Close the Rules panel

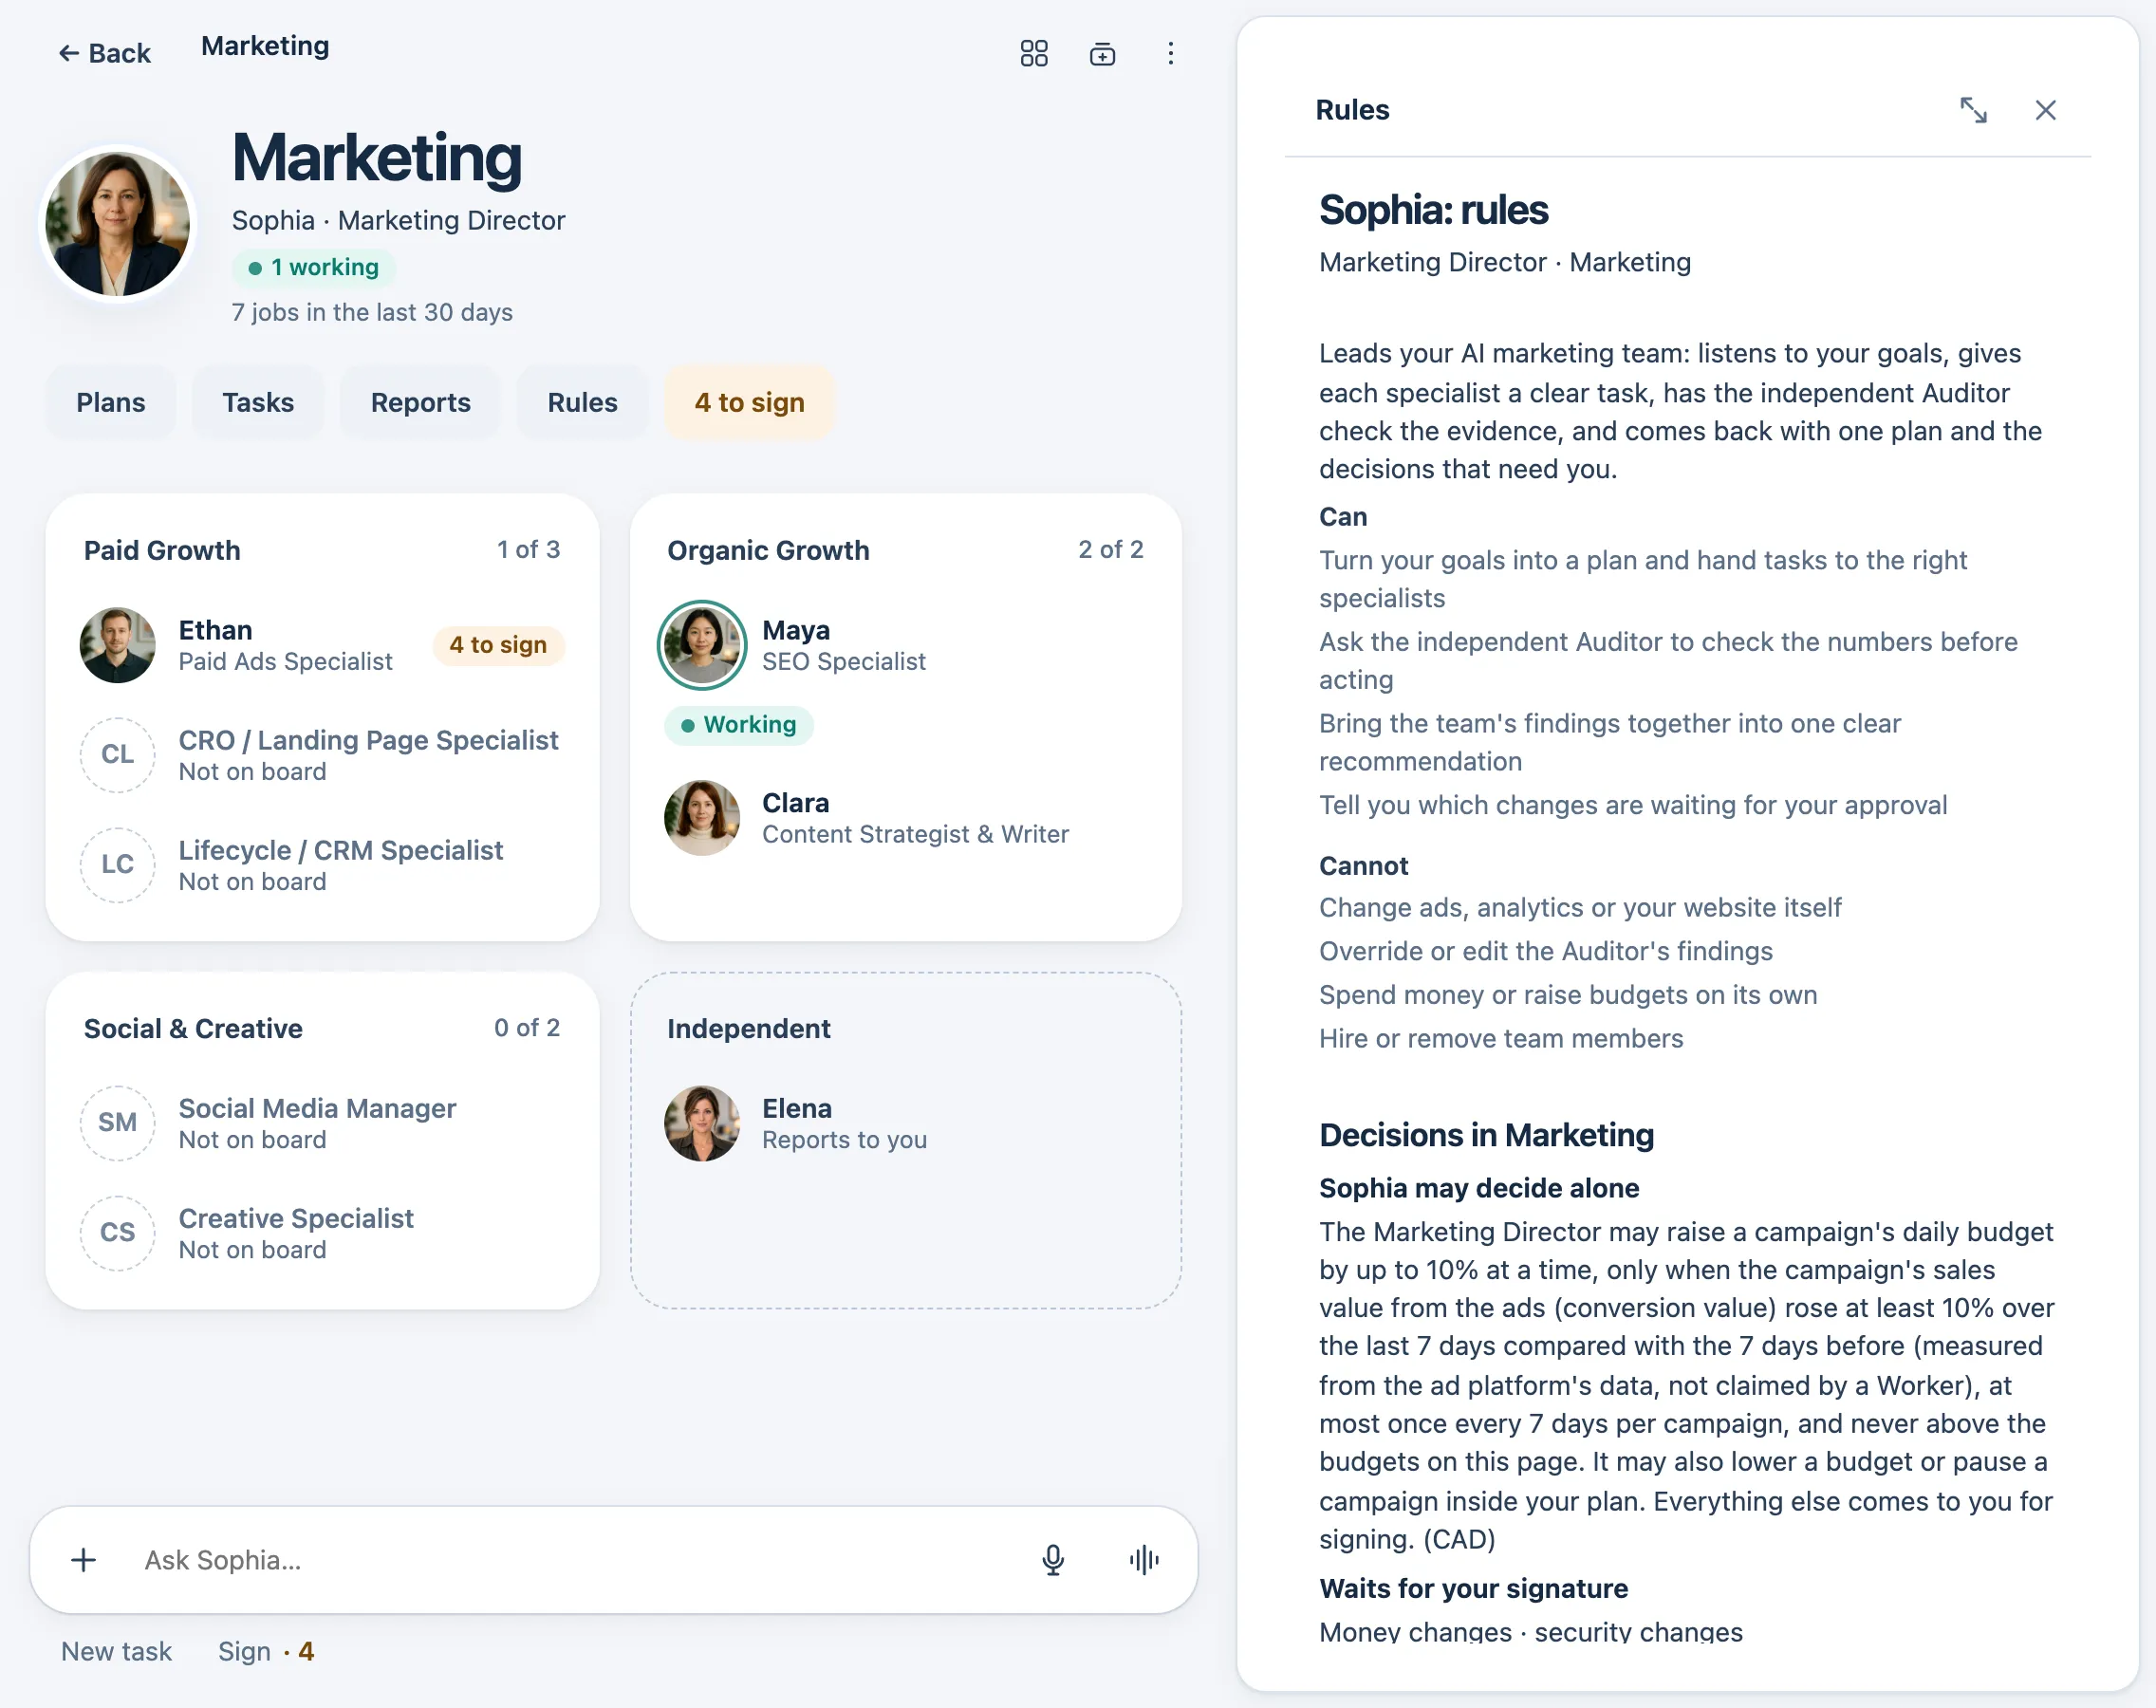[2045, 110]
